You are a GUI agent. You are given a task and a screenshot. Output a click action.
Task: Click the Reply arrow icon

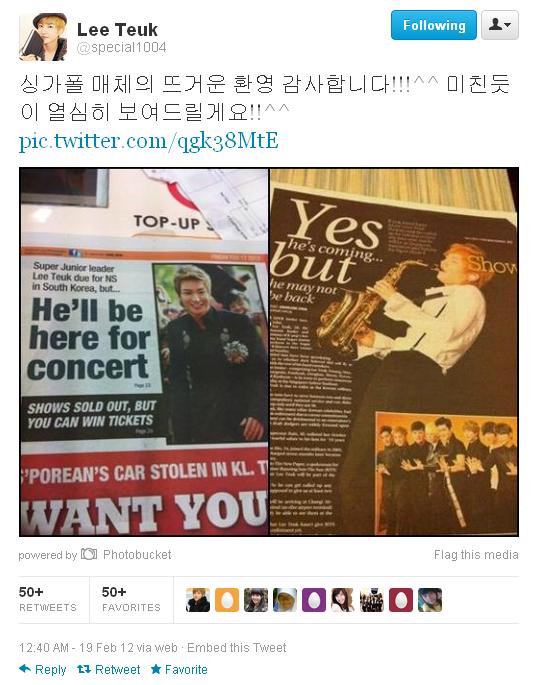[25, 668]
